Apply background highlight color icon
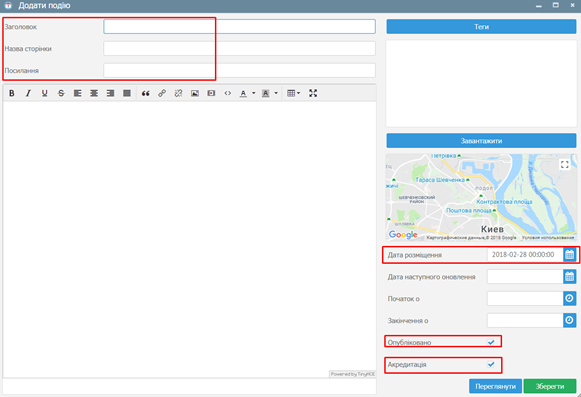This screenshot has width=581, height=397. (x=266, y=93)
